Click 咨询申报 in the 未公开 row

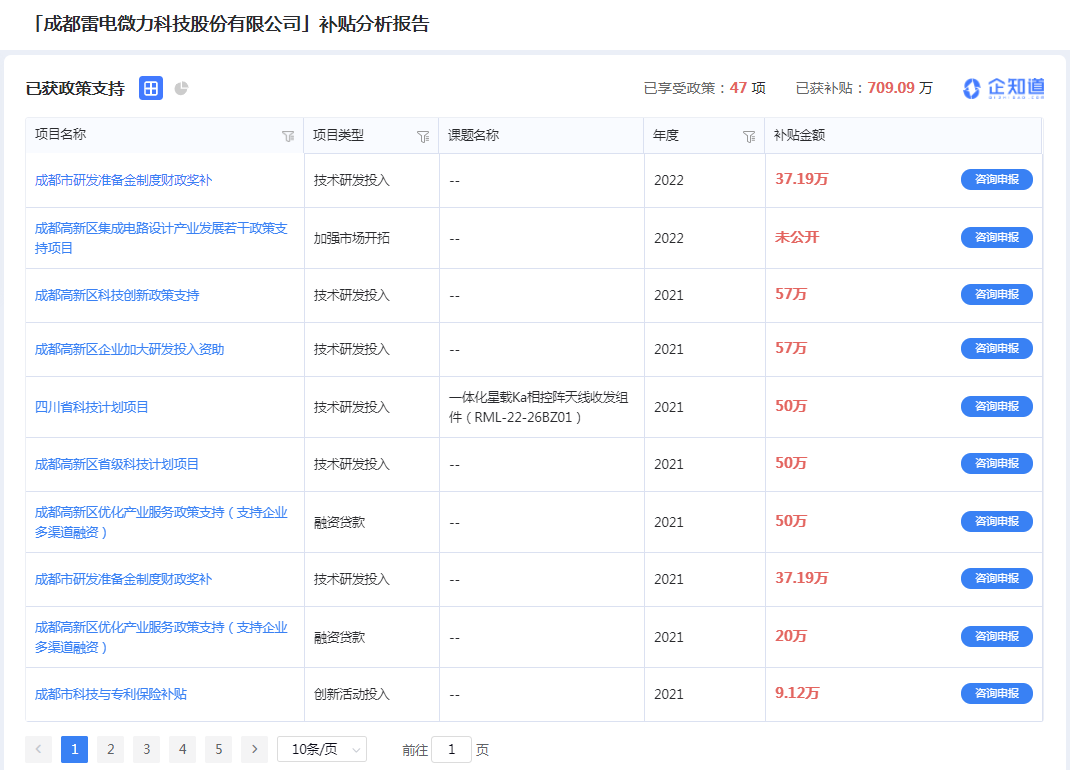tap(996, 238)
